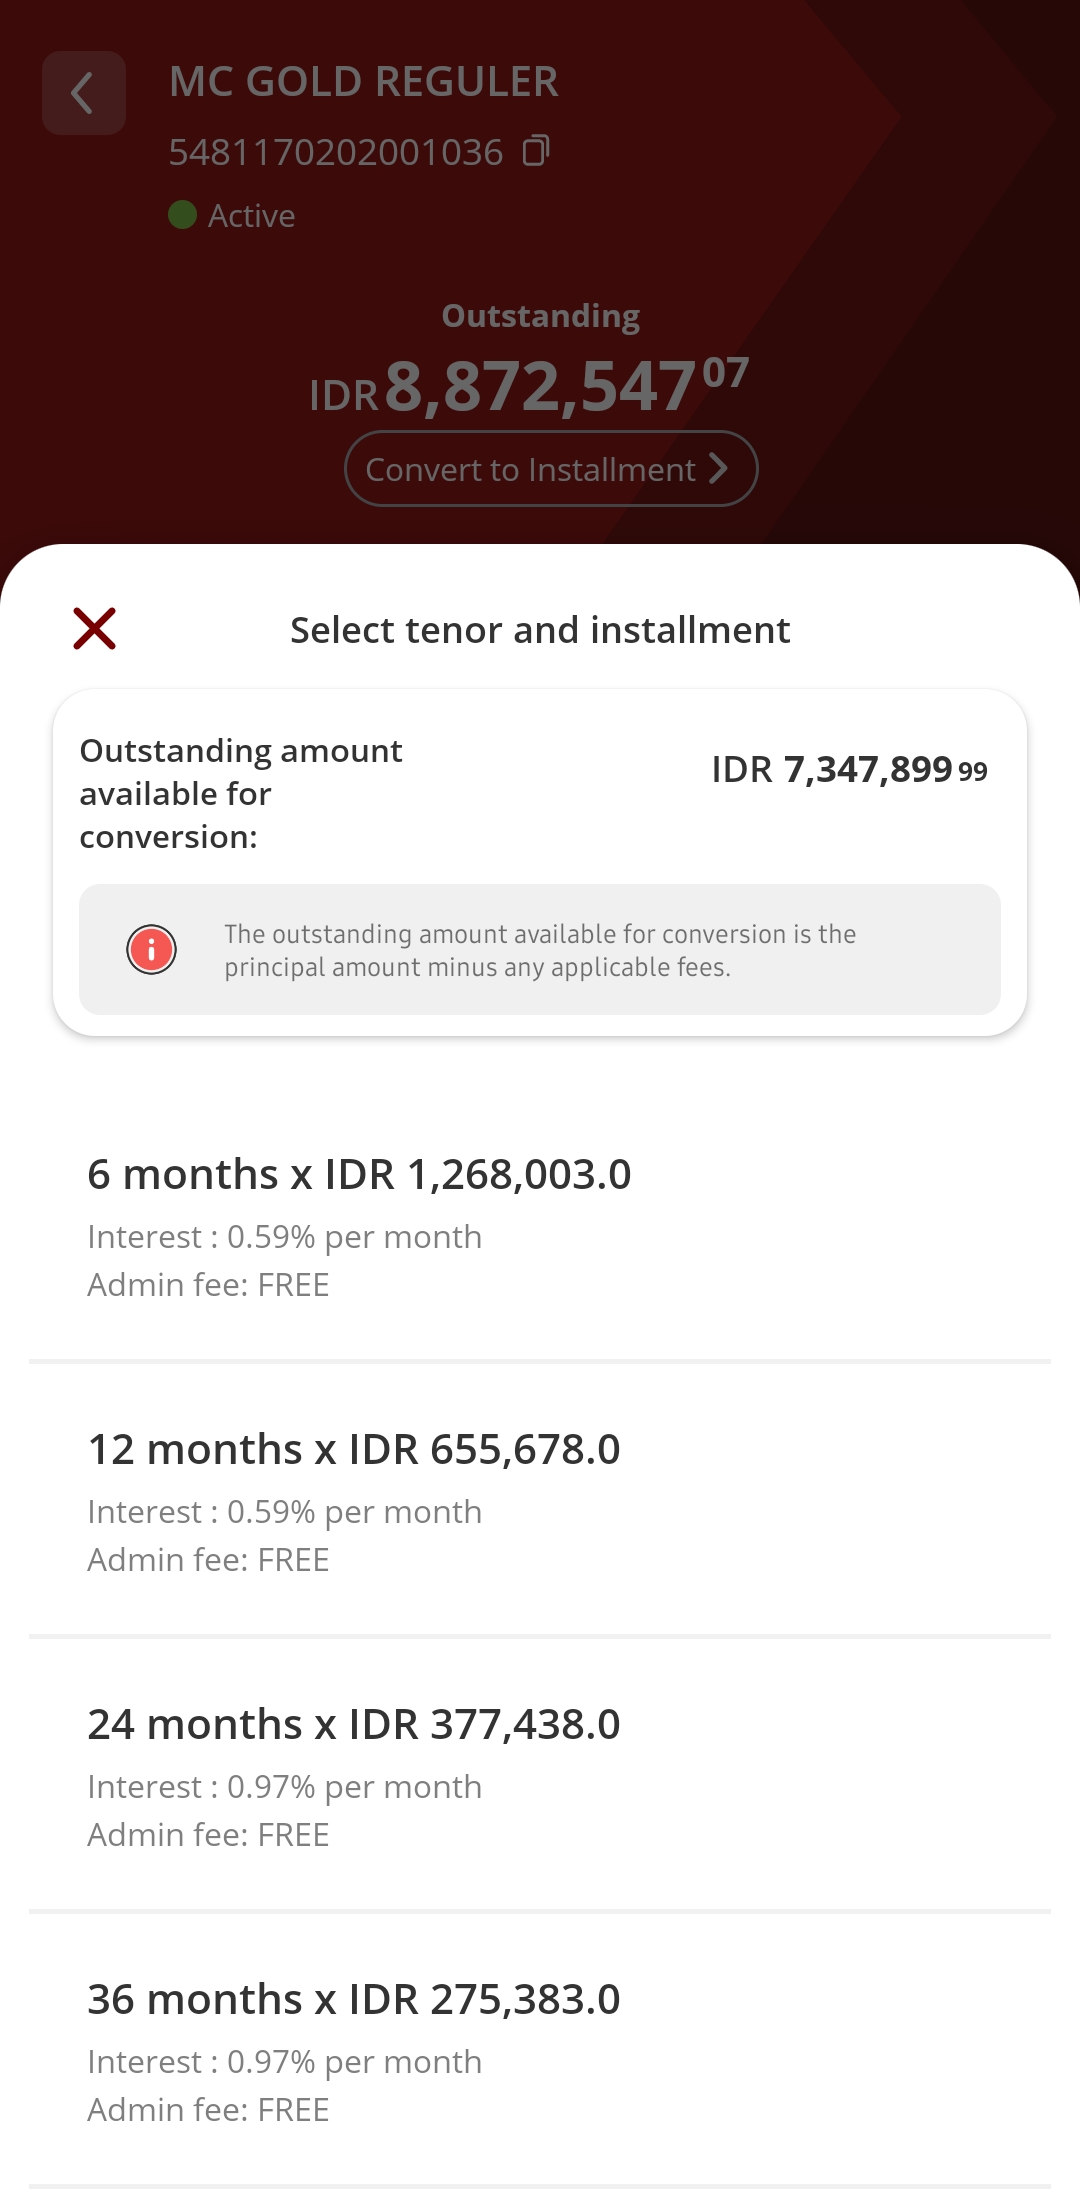Copy the card number with copy icon

click(x=537, y=151)
